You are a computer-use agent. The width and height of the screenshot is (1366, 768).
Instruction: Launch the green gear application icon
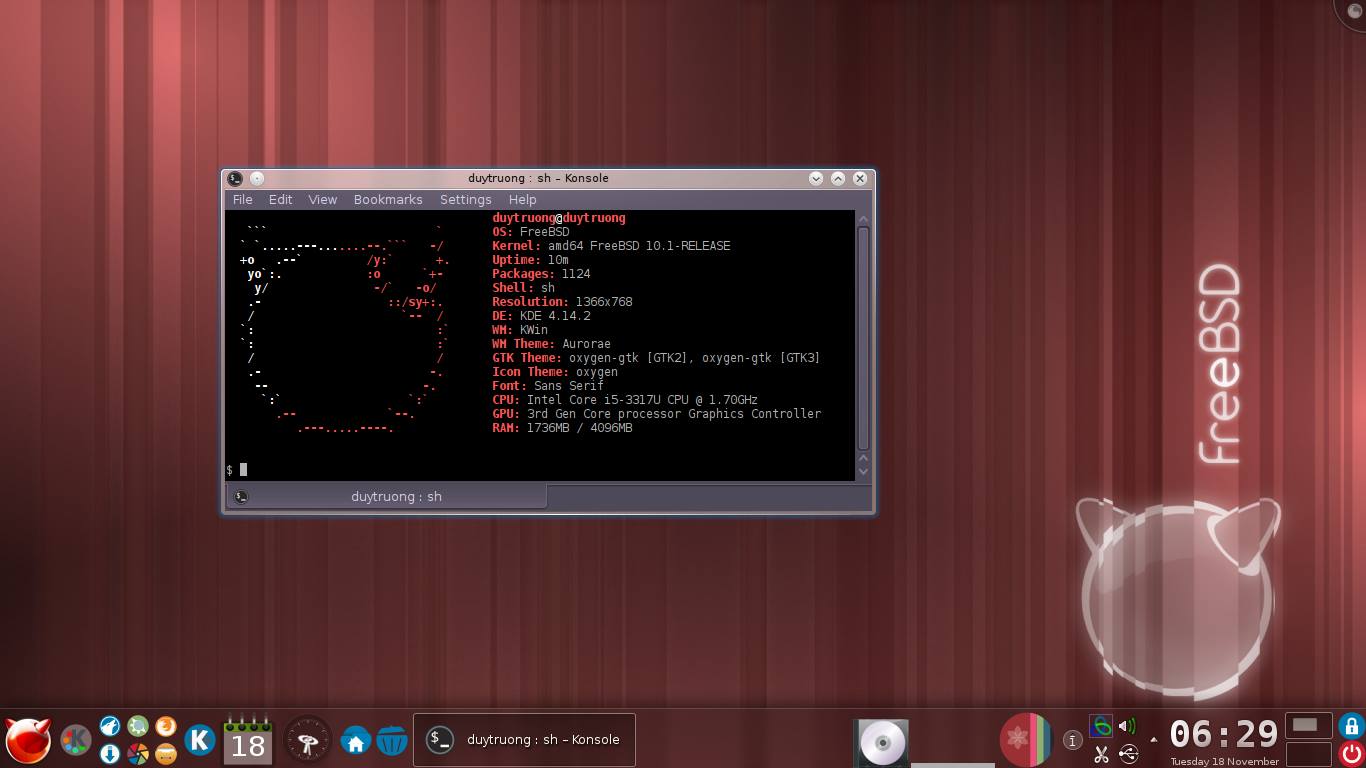point(138,726)
